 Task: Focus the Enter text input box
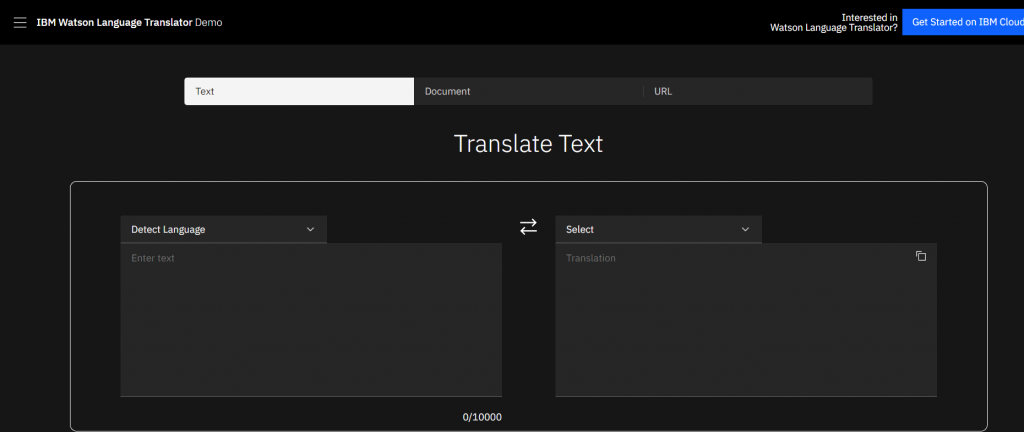[310, 320]
